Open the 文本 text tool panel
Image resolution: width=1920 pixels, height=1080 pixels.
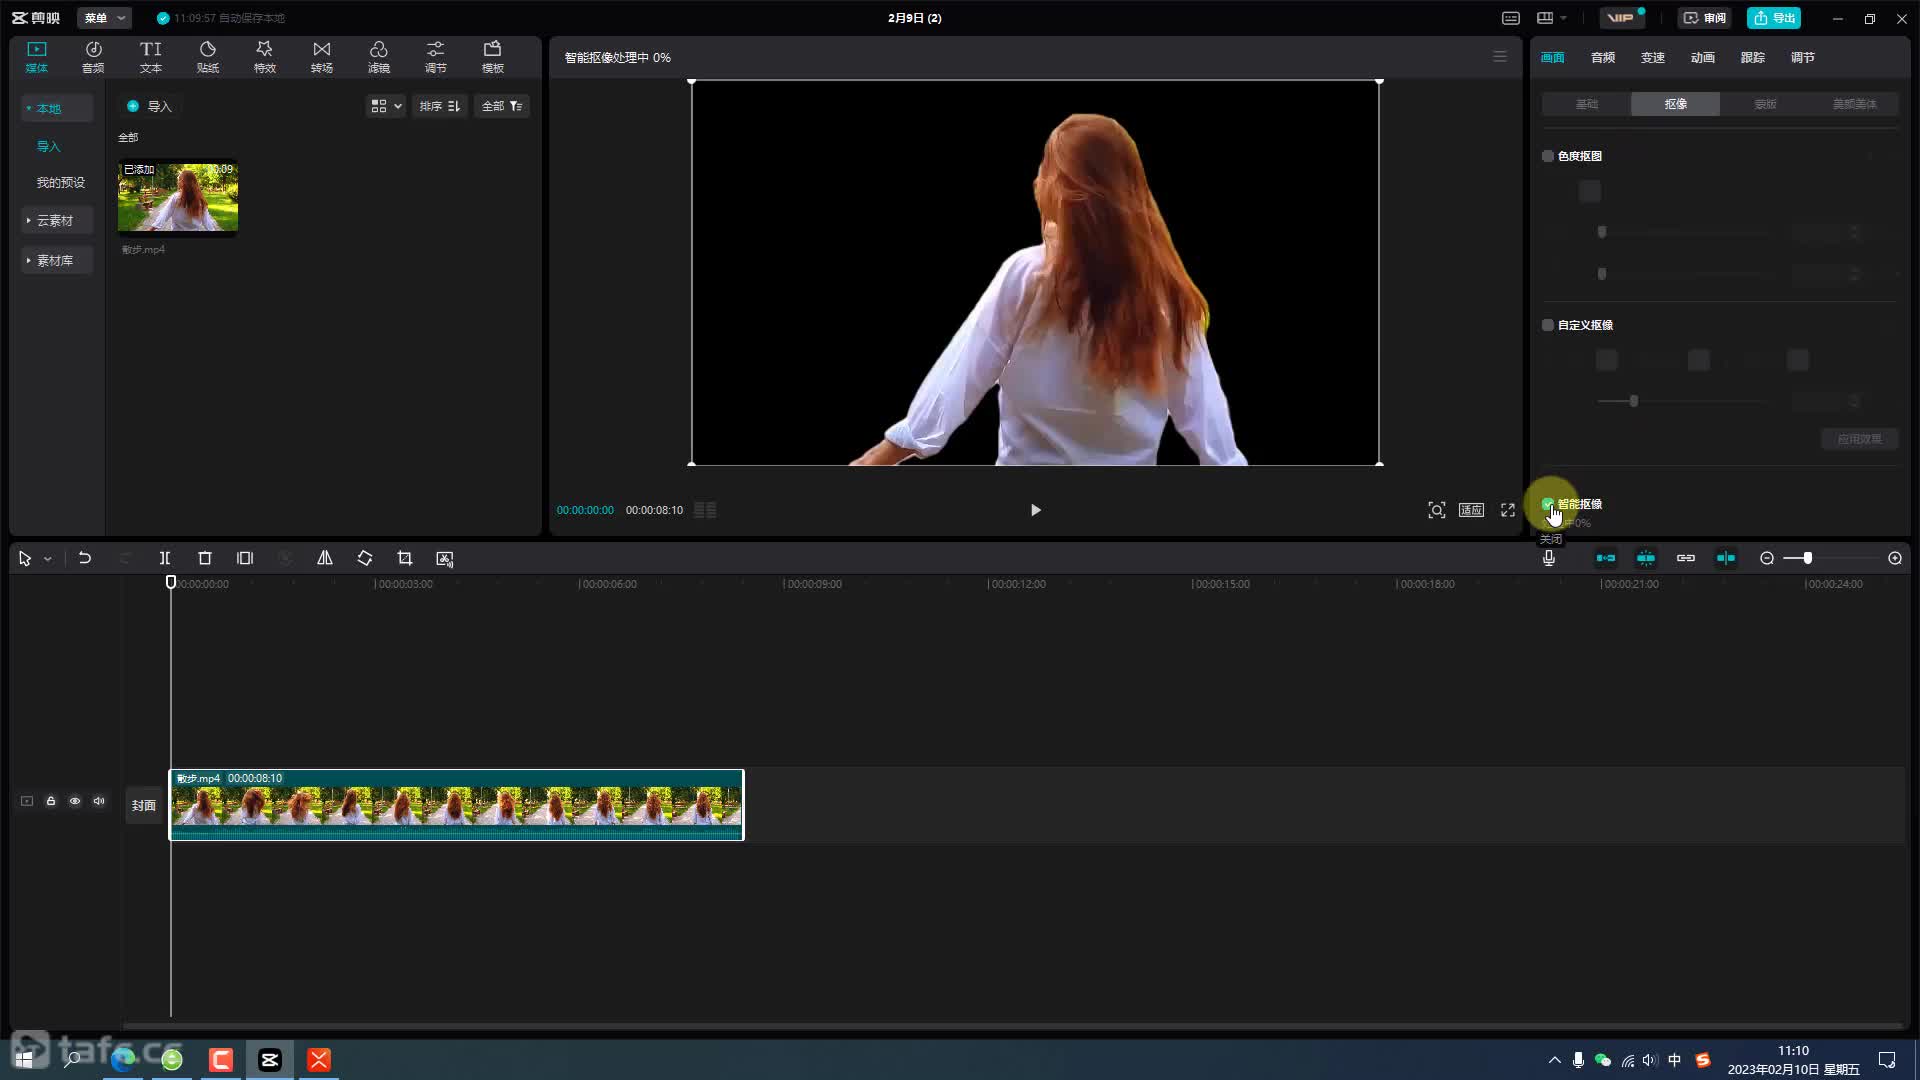(x=150, y=57)
